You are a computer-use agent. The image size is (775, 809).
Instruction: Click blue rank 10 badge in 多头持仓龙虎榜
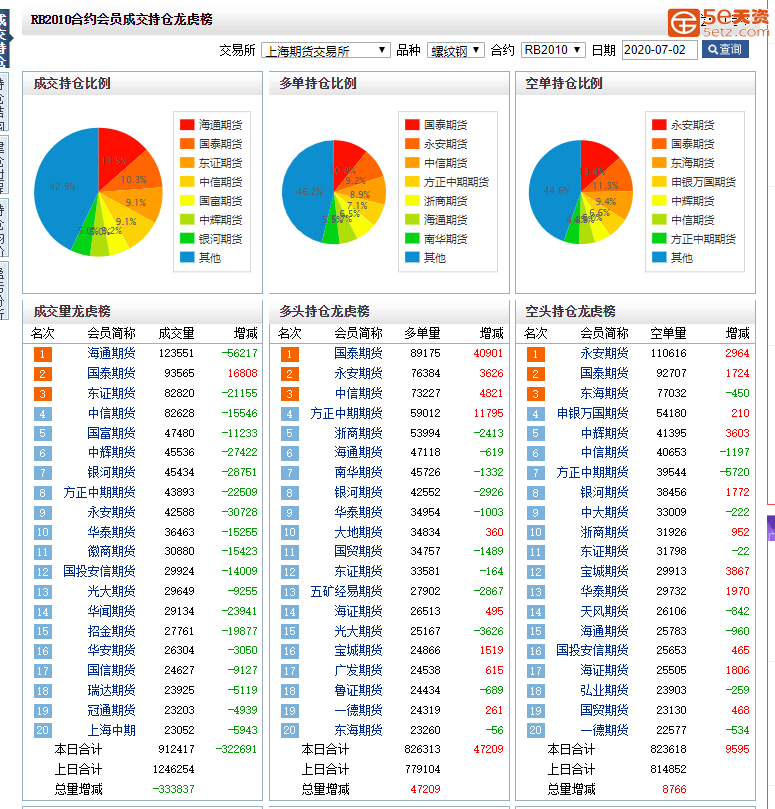(289, 532)
